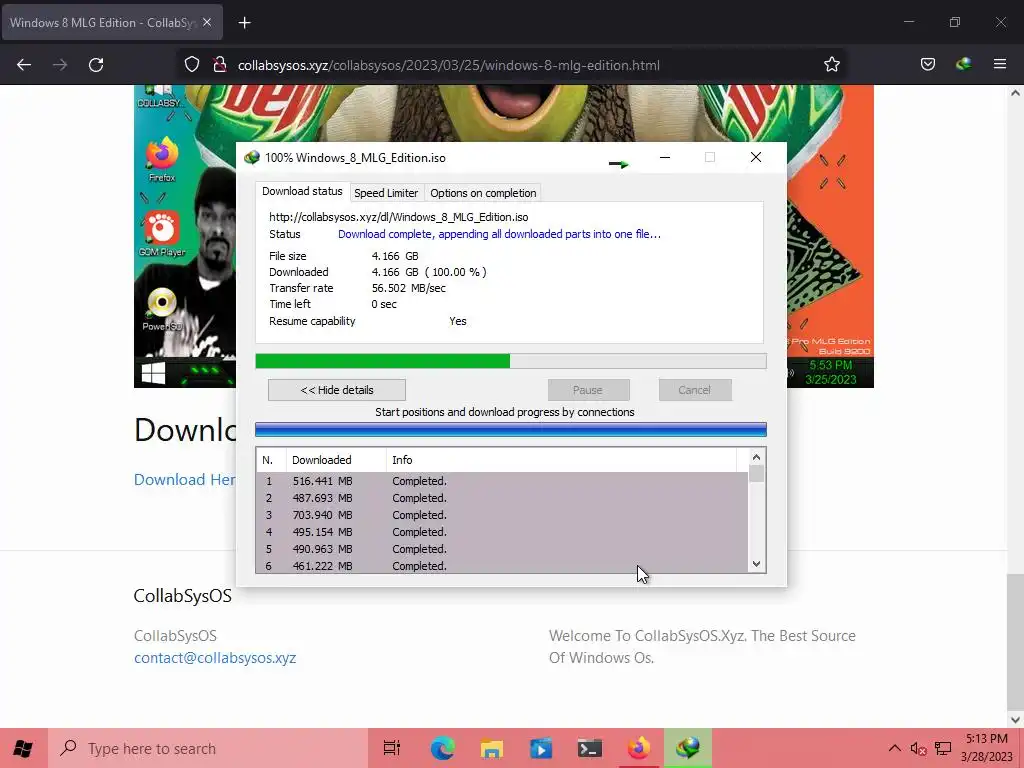The width and height of the screenshot is (1024, 768).
Task: Click the muted volume tray icon
Action: pos(918,748)
